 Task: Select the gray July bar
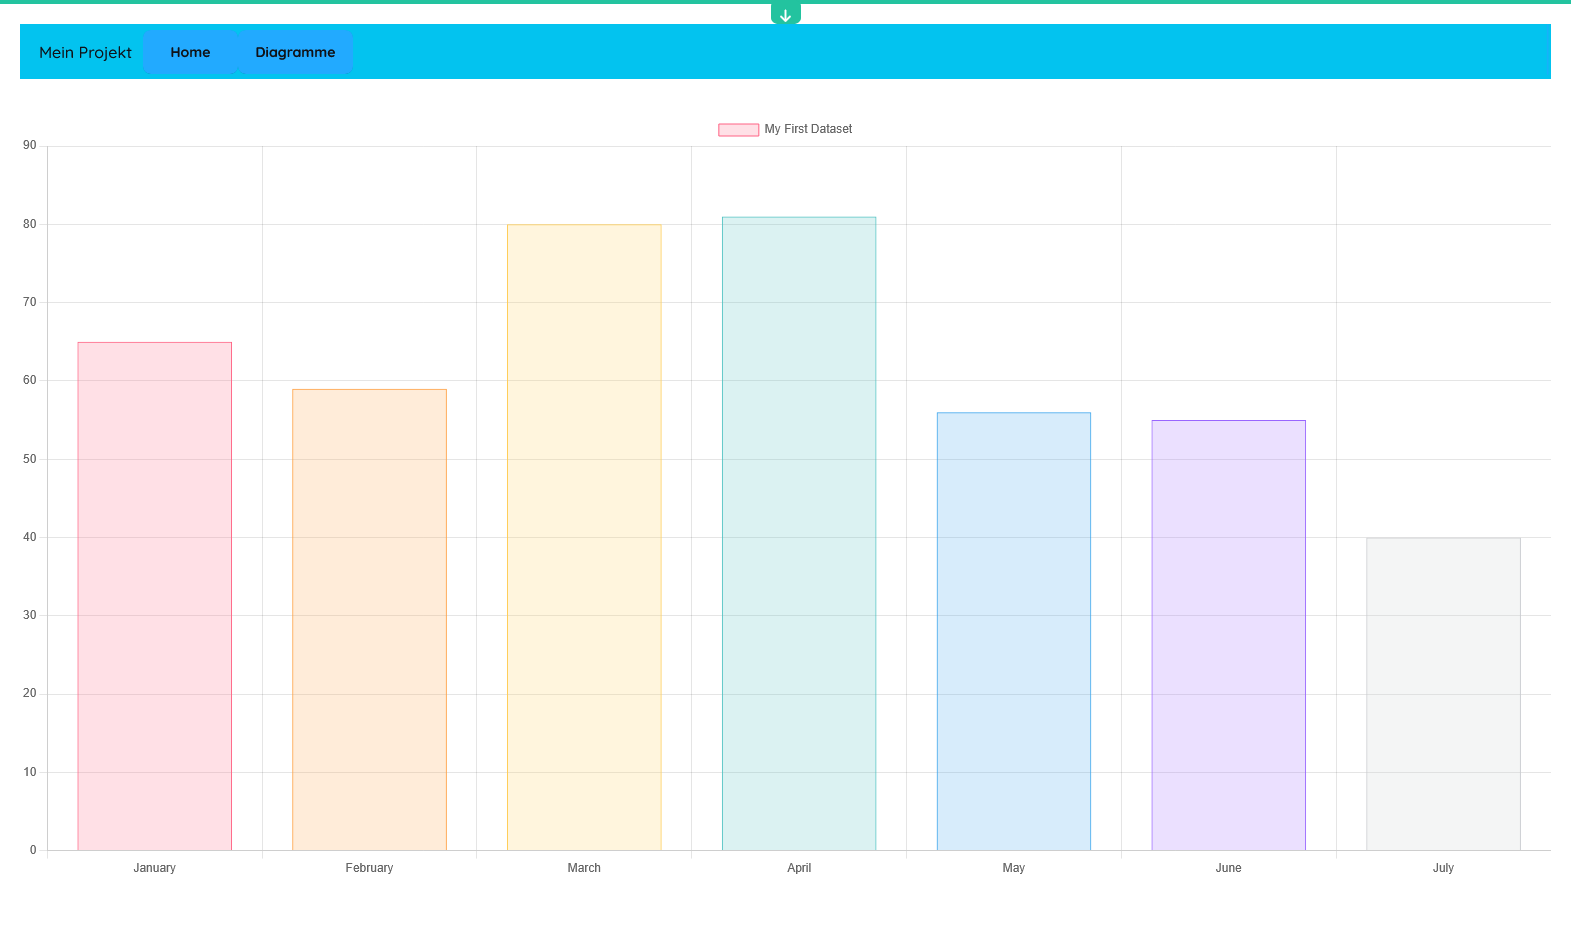1443,694
